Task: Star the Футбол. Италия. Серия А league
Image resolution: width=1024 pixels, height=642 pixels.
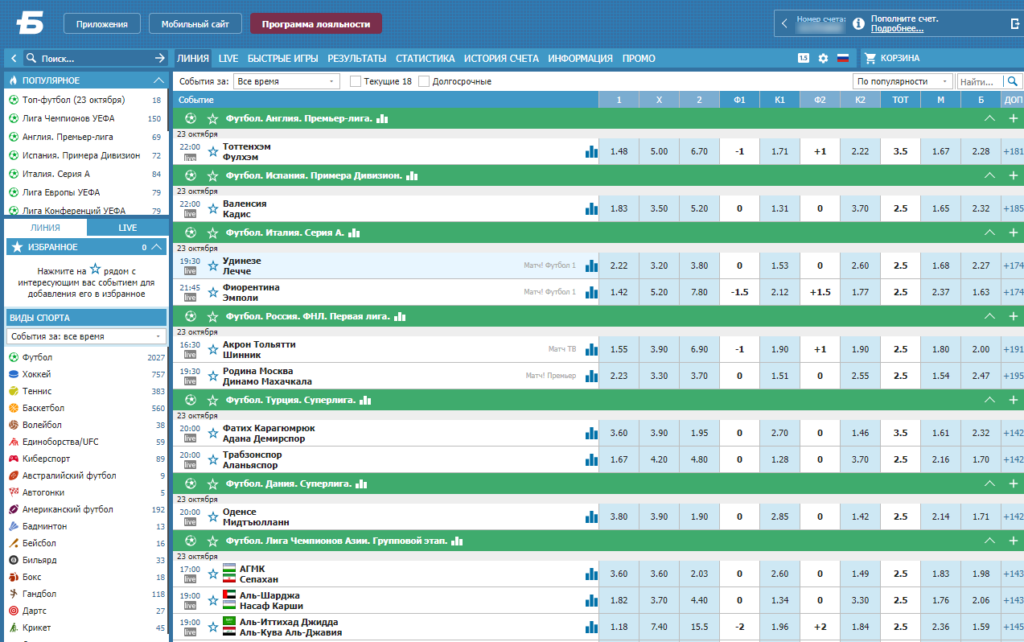Action: [212, 233]
